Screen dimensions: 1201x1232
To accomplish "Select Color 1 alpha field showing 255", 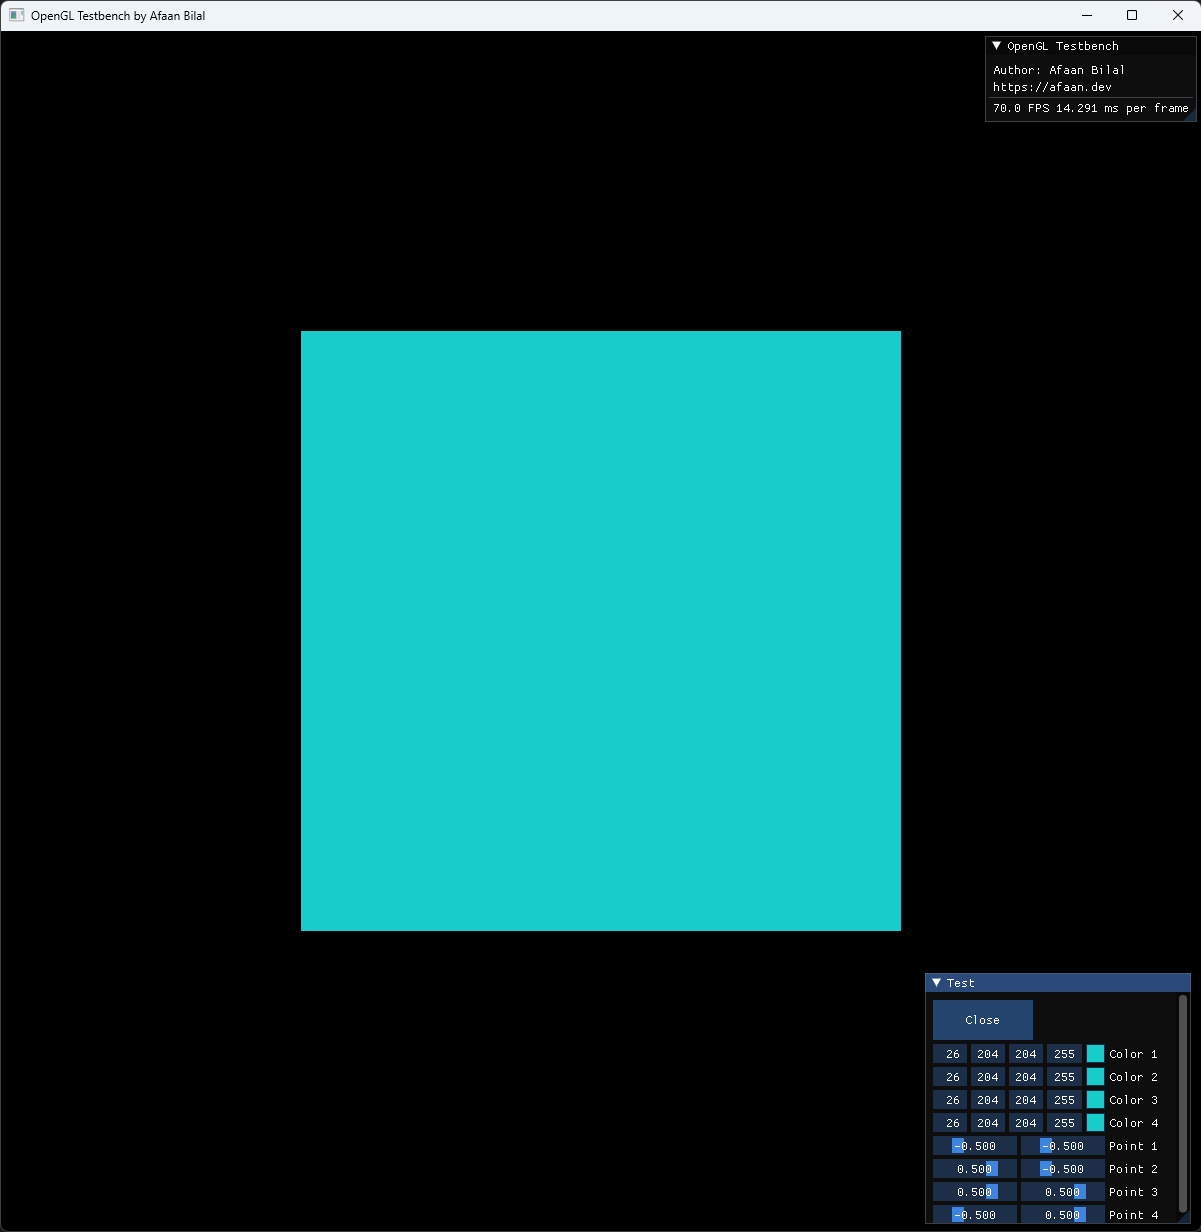I will point(1064,1054).
